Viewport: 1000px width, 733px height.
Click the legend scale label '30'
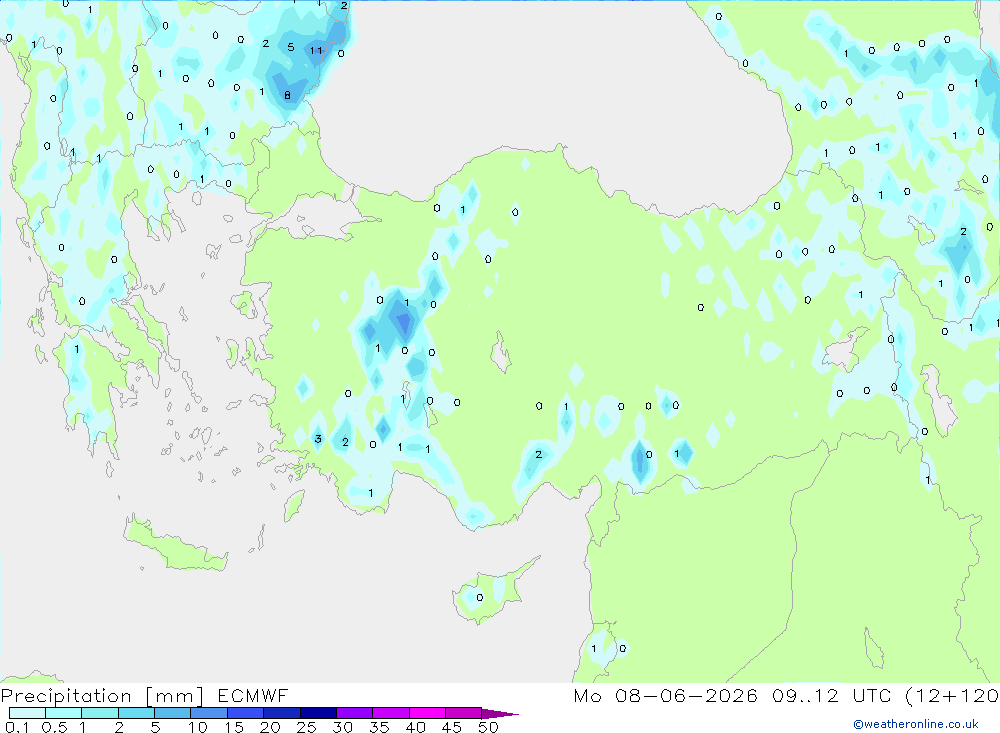(x=343, y=727)
